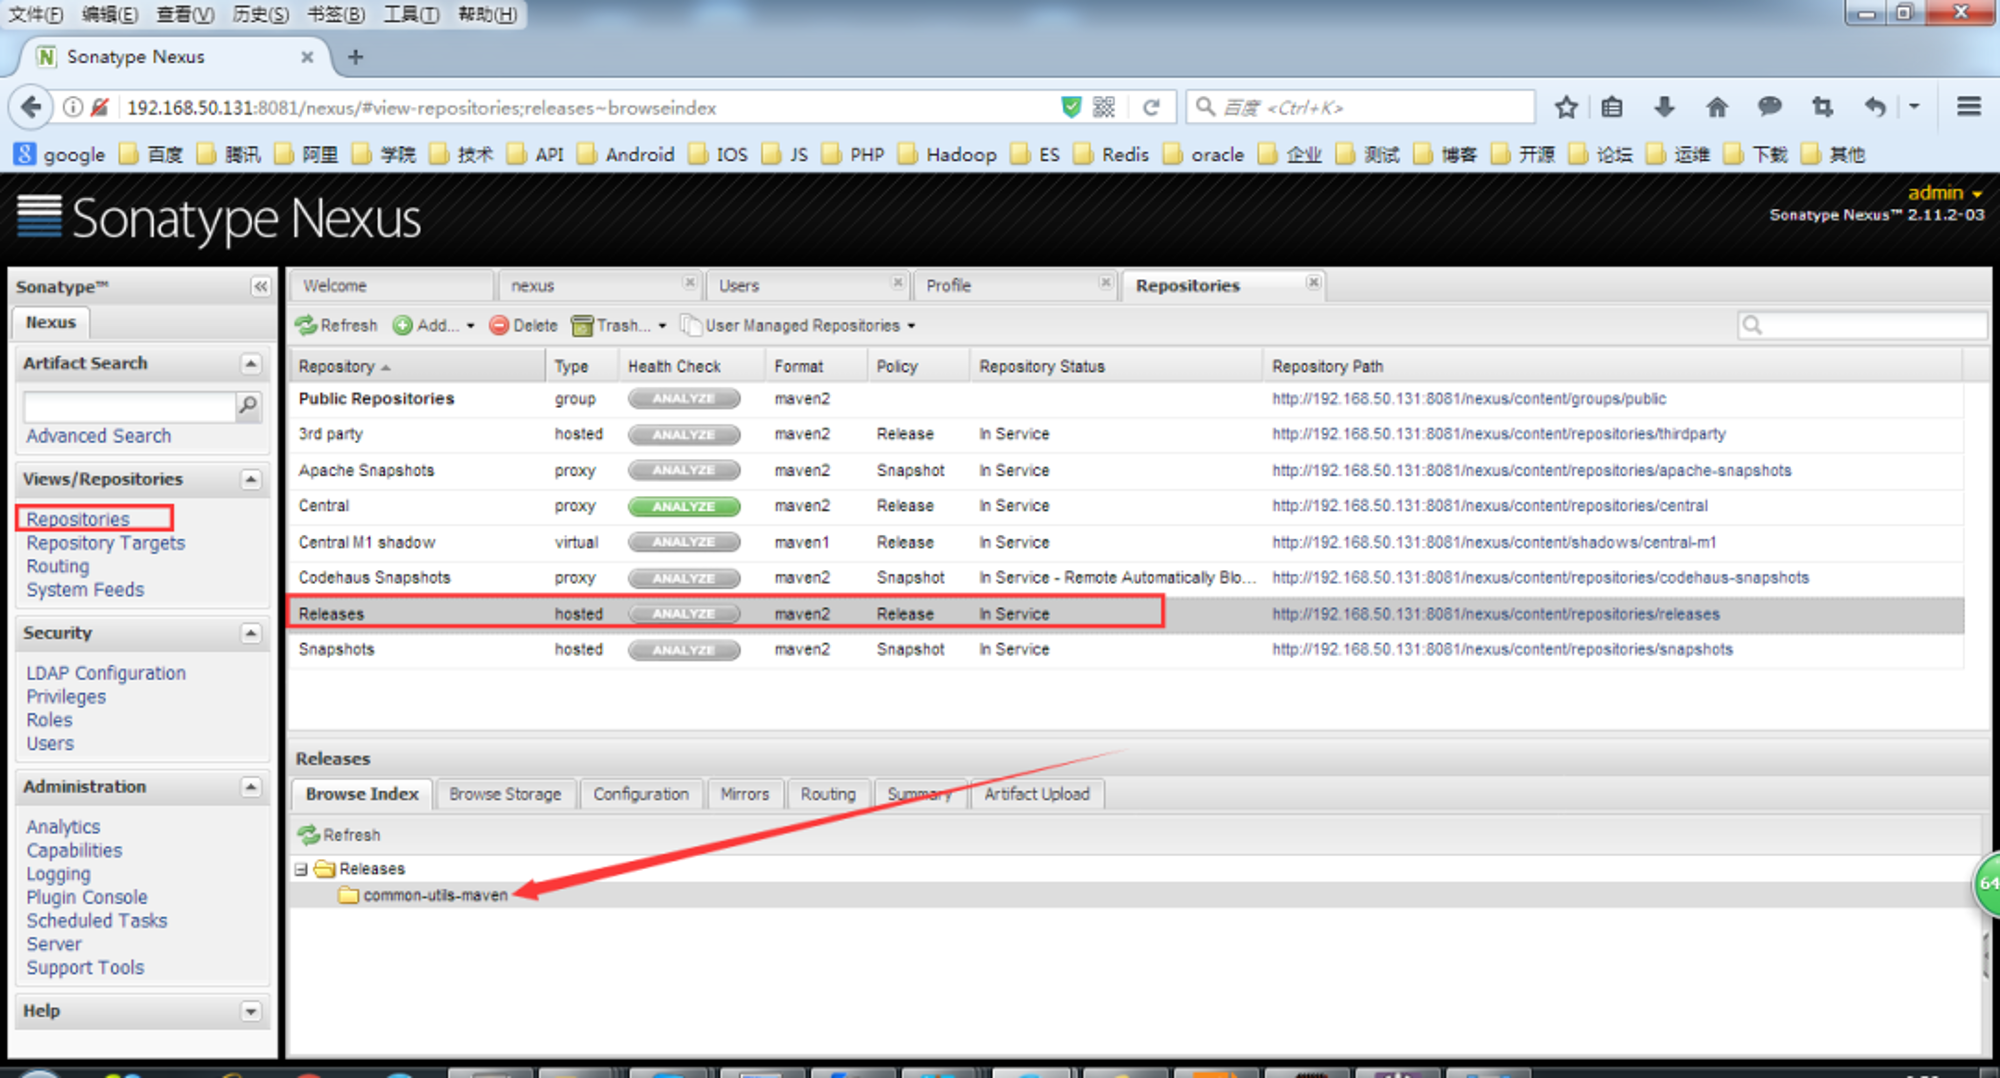Select the Apache Snapshots repository row

click(x=1127, y=470)
